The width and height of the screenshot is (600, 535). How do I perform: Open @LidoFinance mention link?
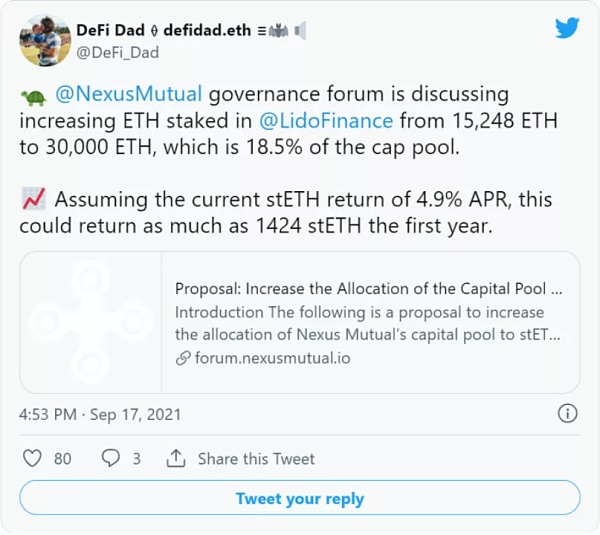[x=326, y=121]
